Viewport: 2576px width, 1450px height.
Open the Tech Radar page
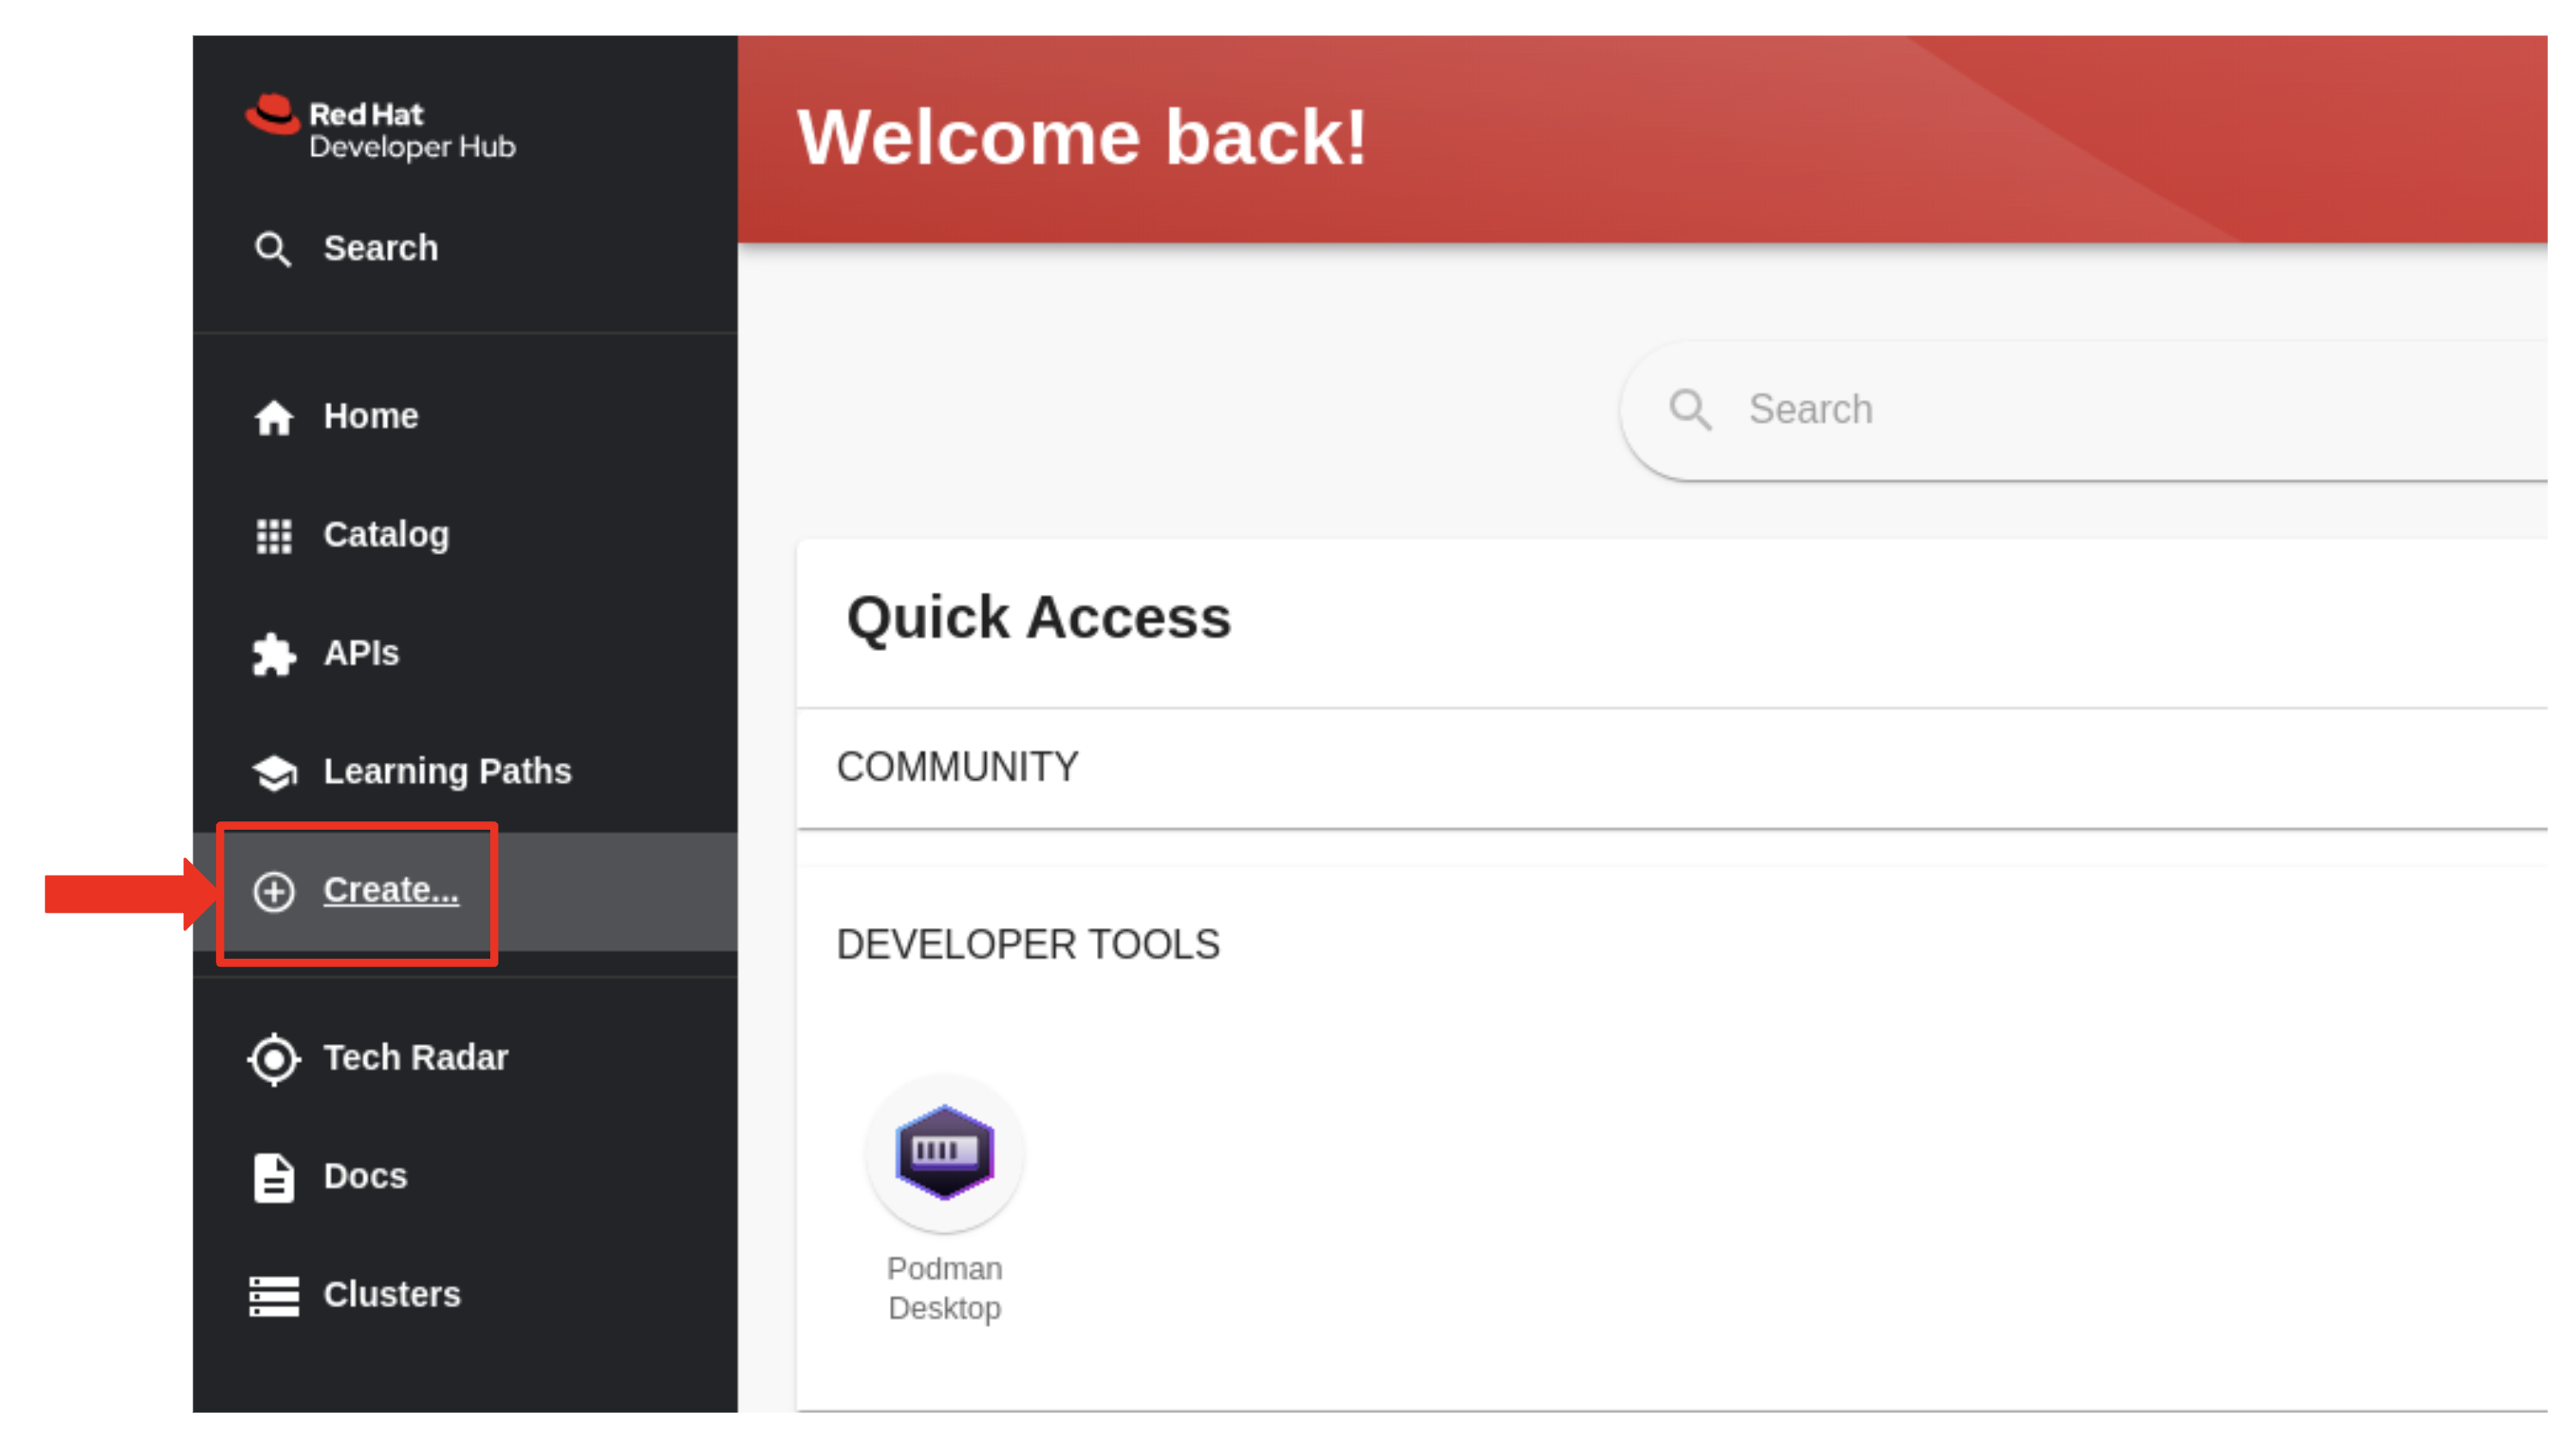465,1058
